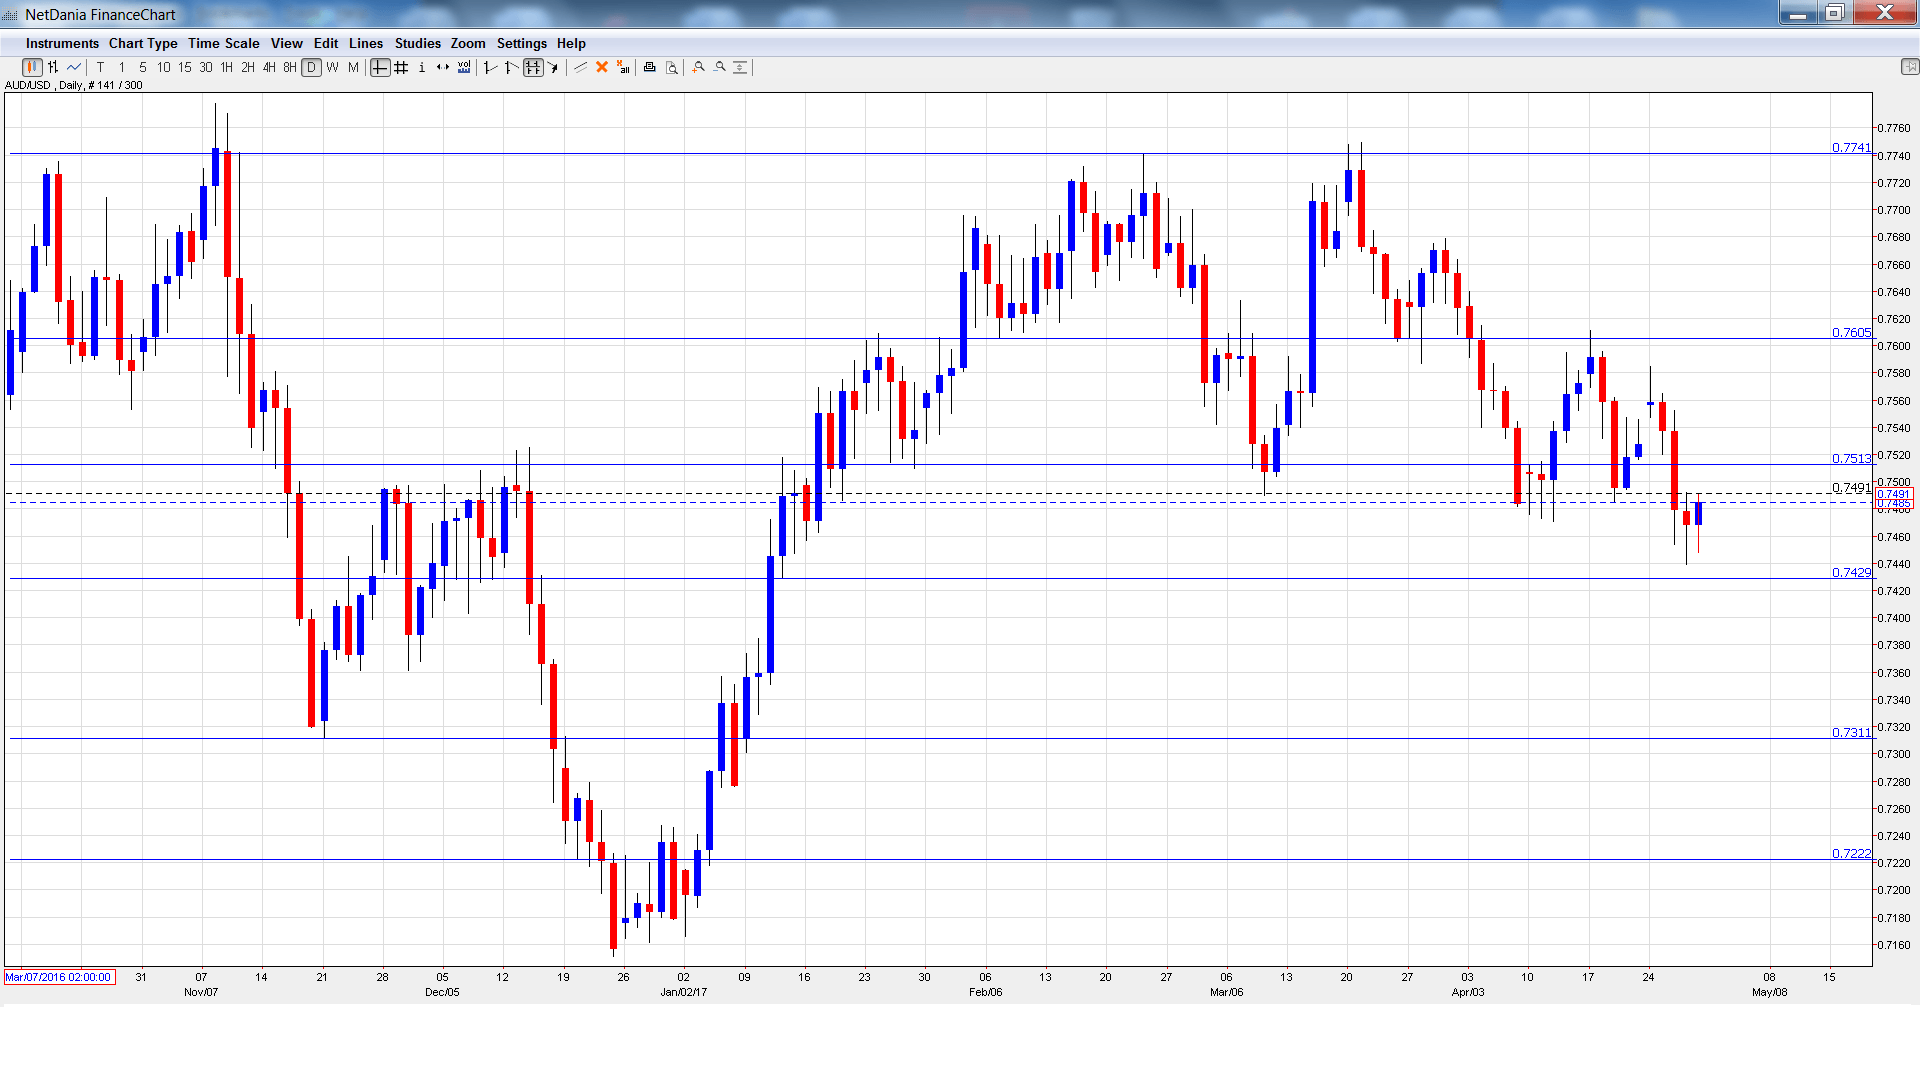Click the zoom in magnifier icon

tap(699, 67)
